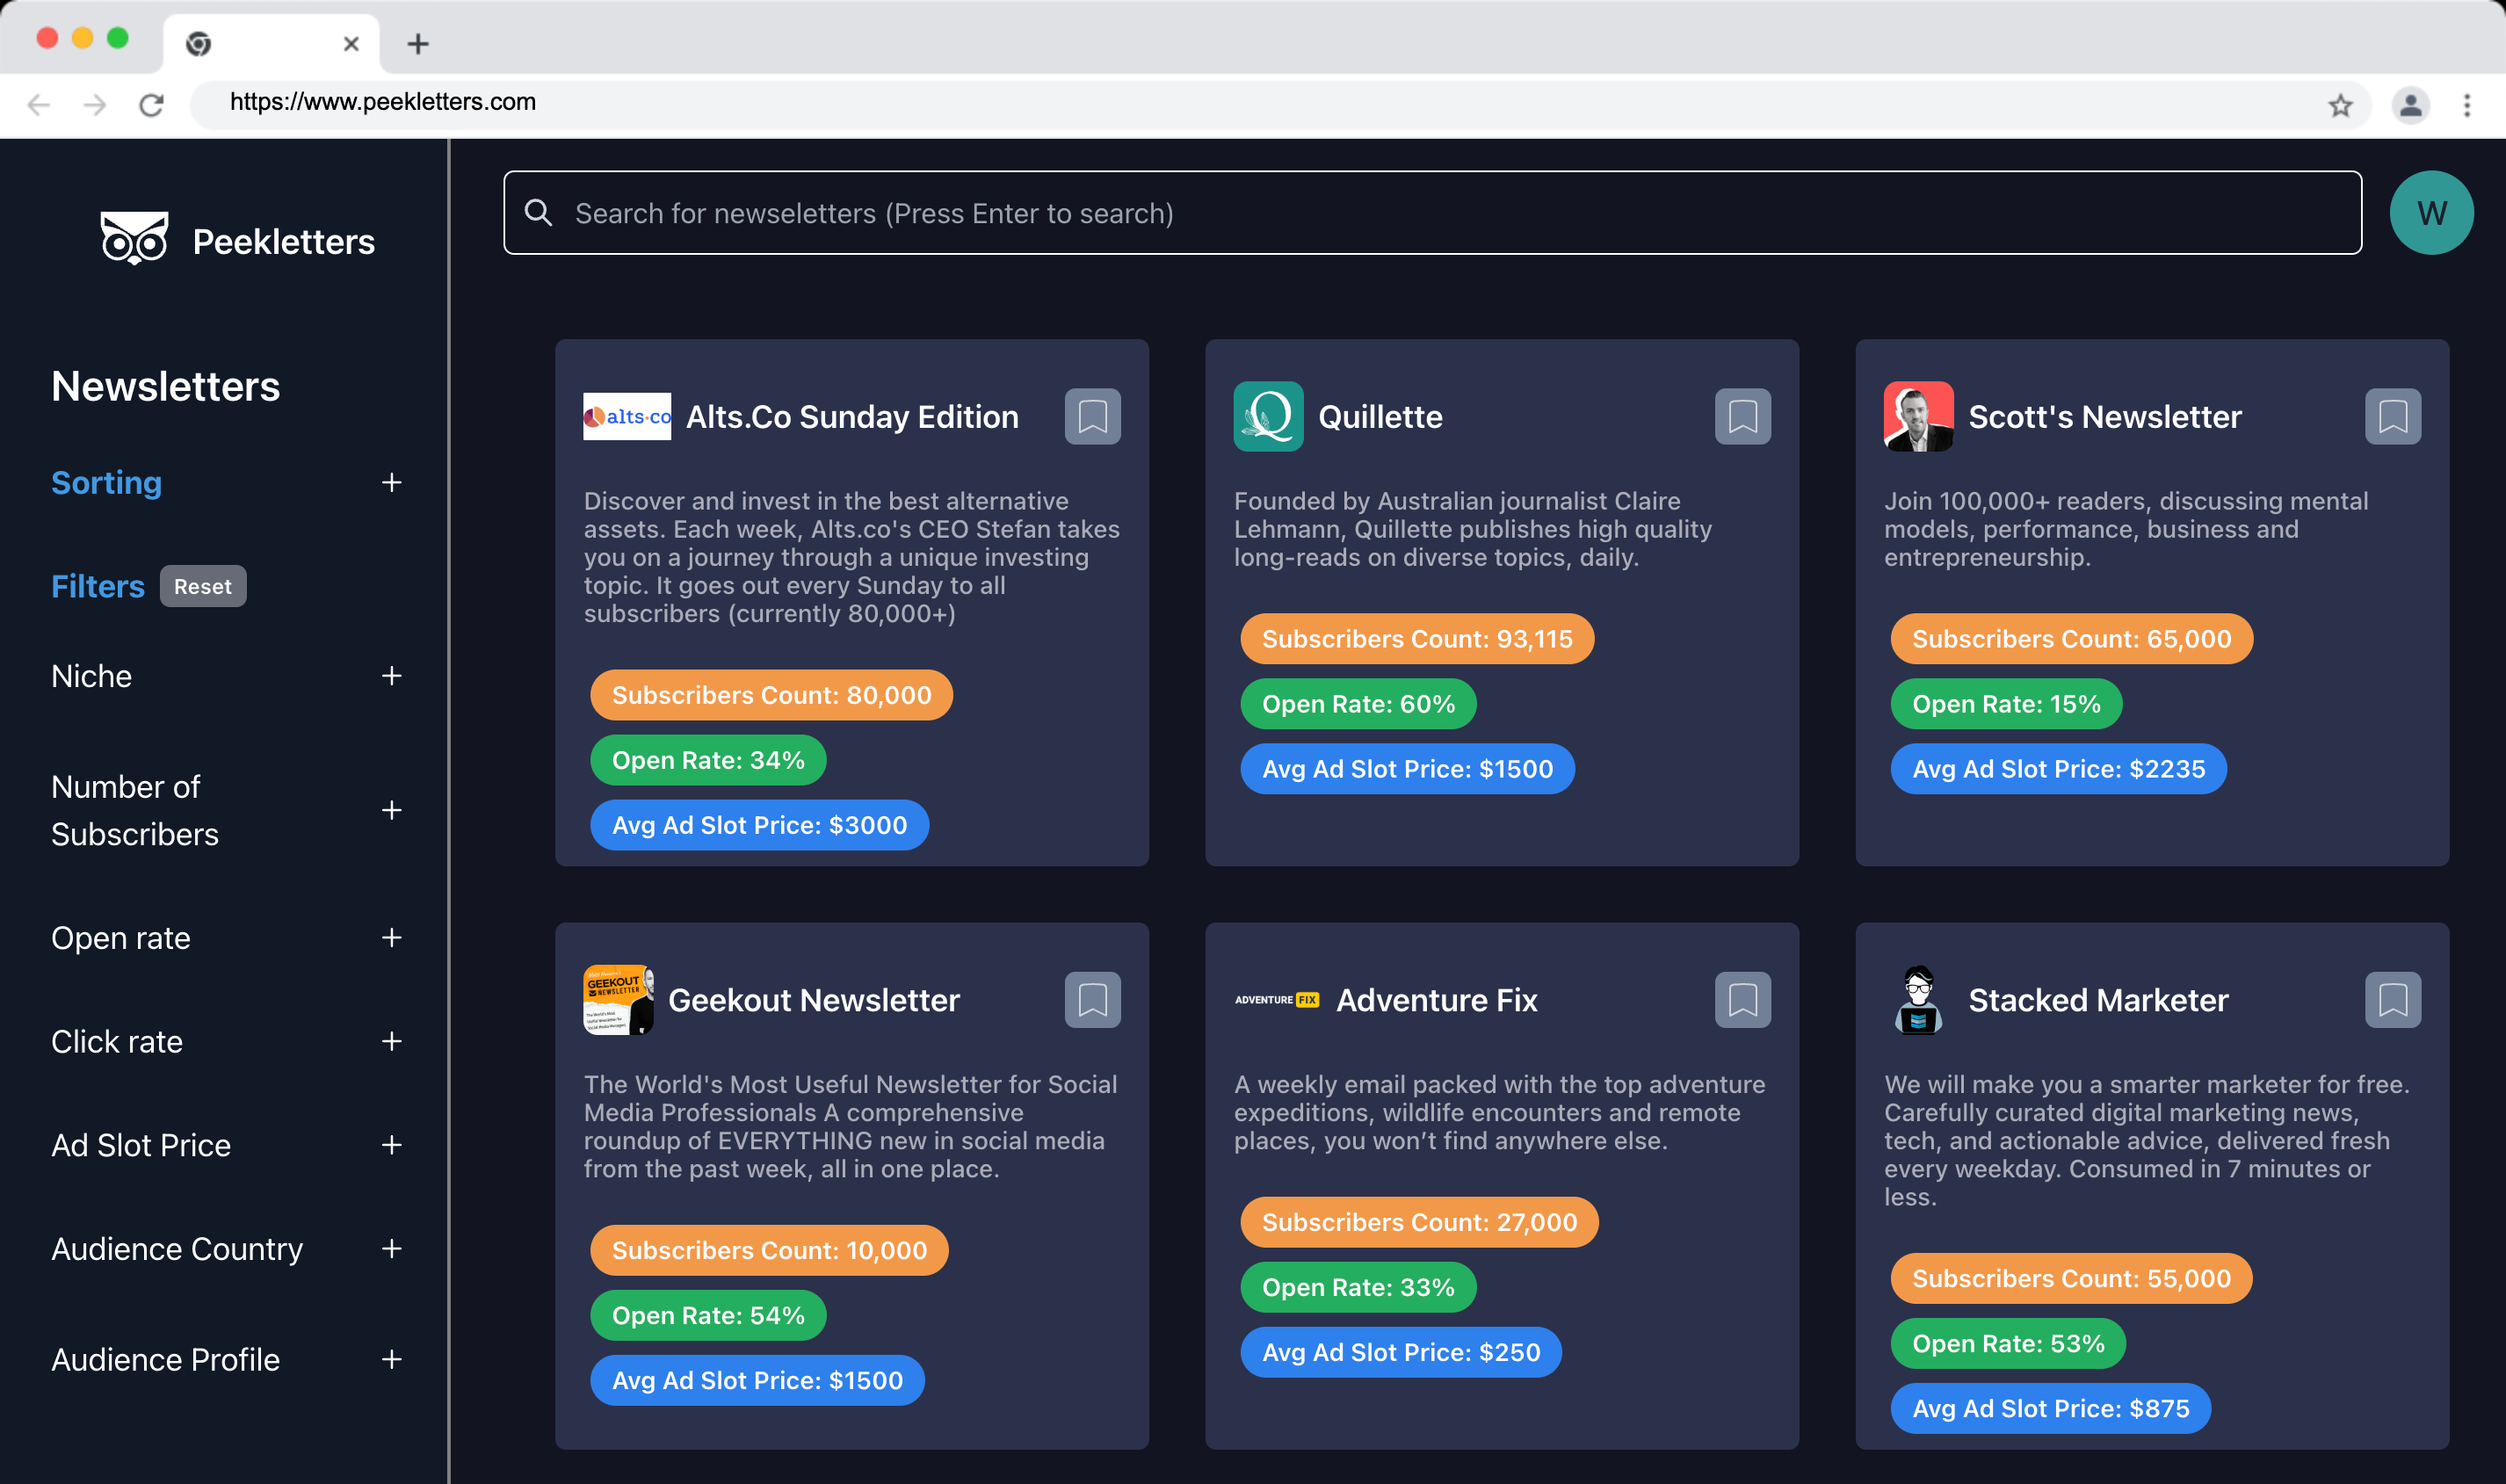Open Quillette newsletter title link

[1380, 416]
